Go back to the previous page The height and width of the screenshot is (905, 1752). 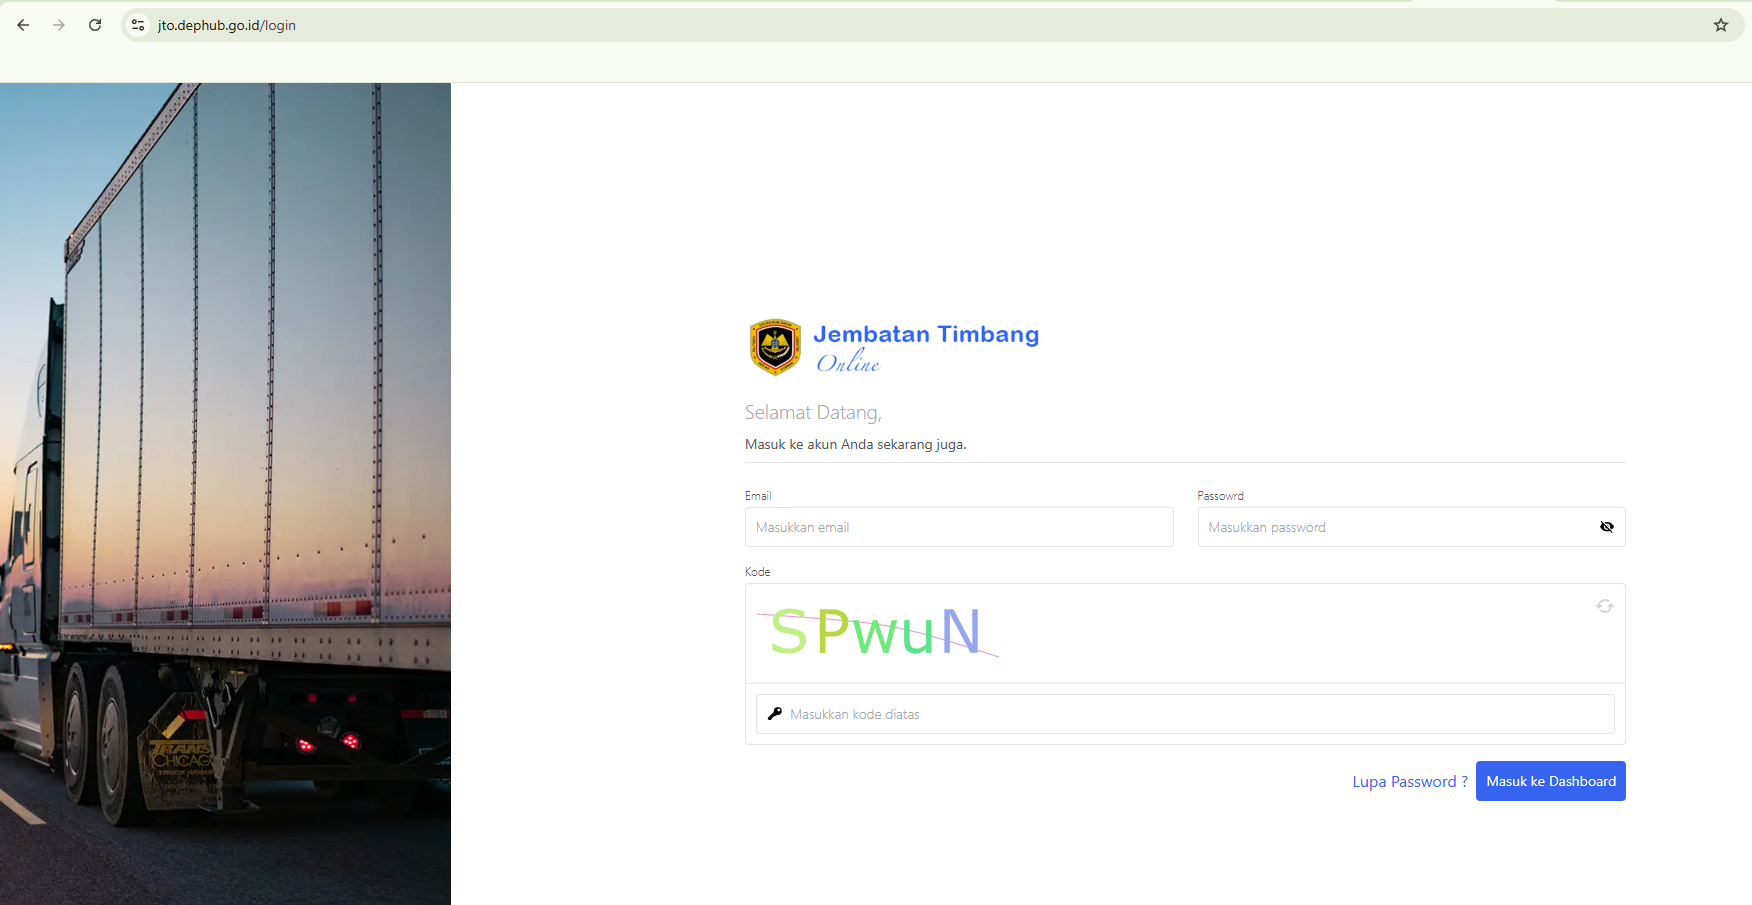coord(23,25)
